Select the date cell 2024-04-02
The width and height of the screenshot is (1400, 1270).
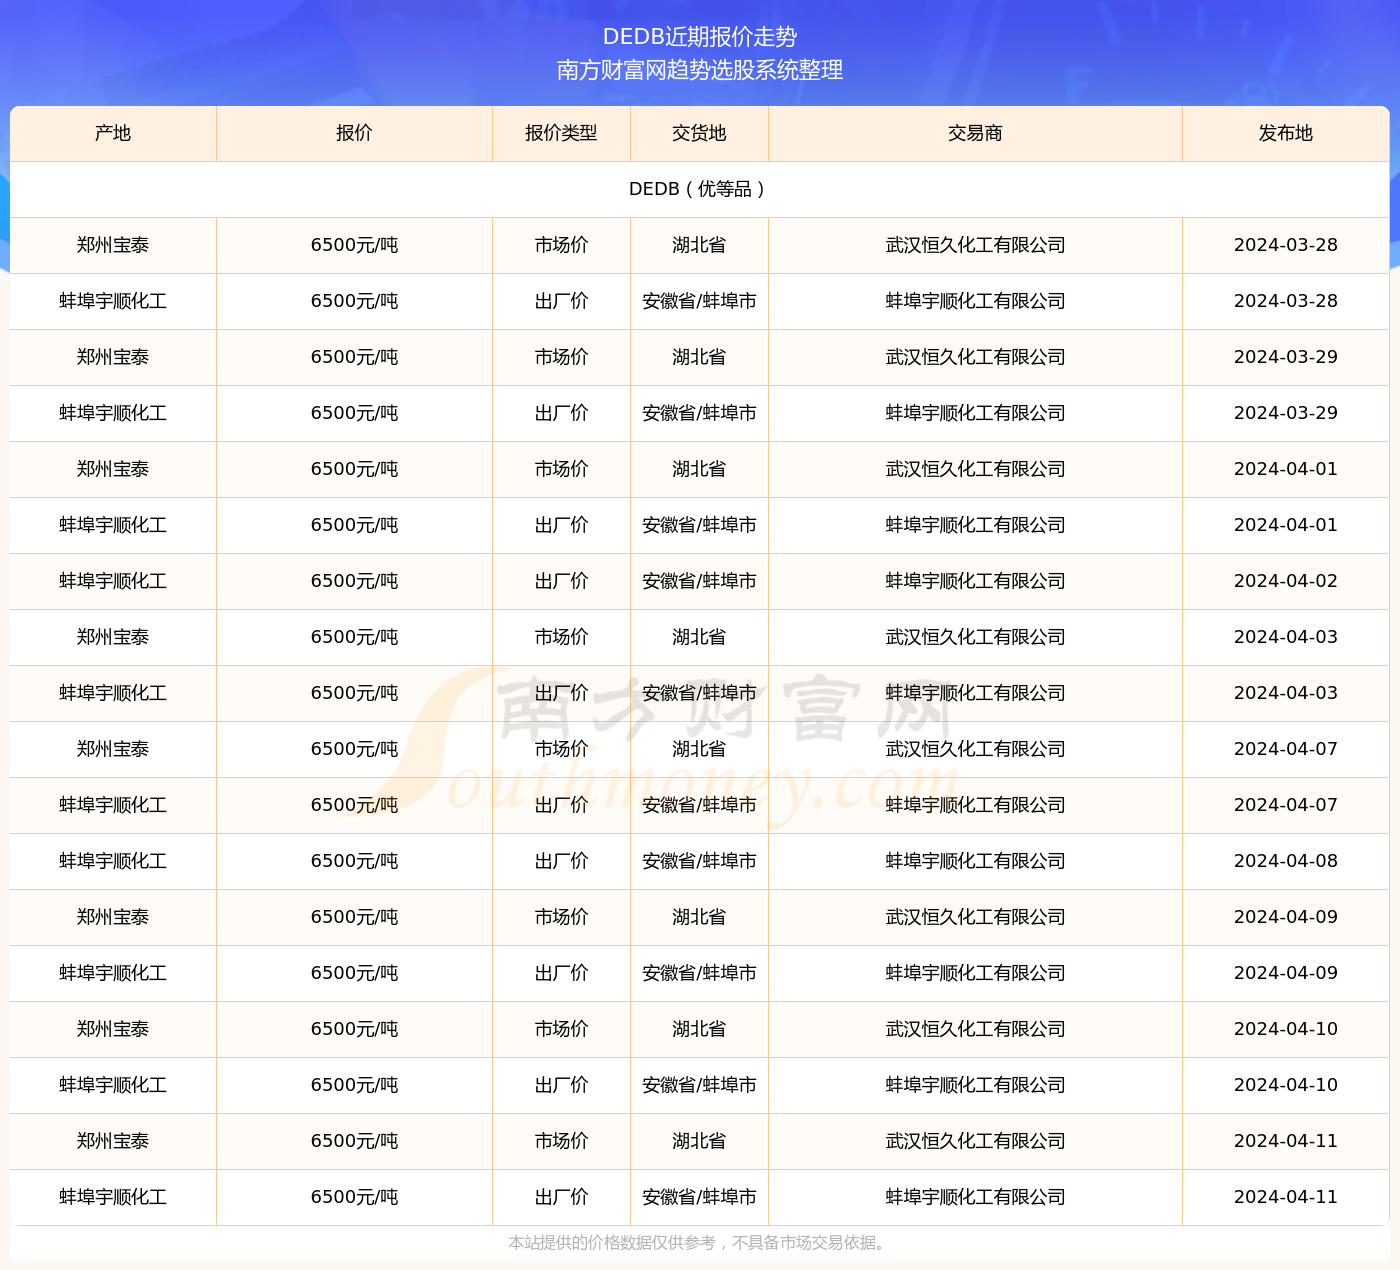pyautogui.click(x=1286, y=581)
